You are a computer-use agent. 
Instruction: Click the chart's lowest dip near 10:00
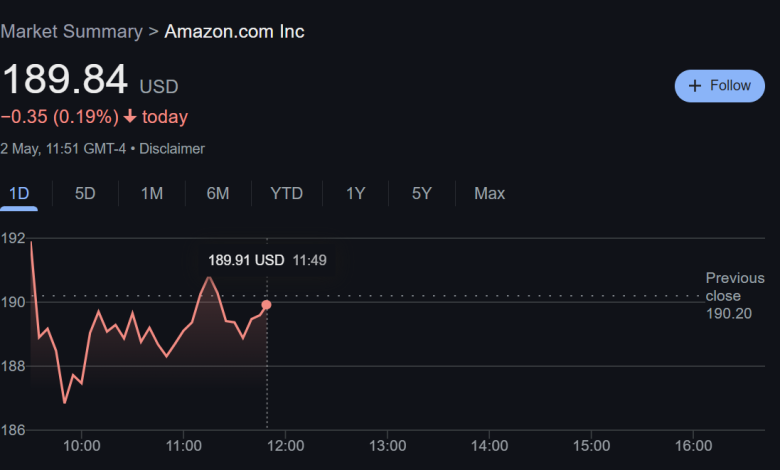pos(65,402)
